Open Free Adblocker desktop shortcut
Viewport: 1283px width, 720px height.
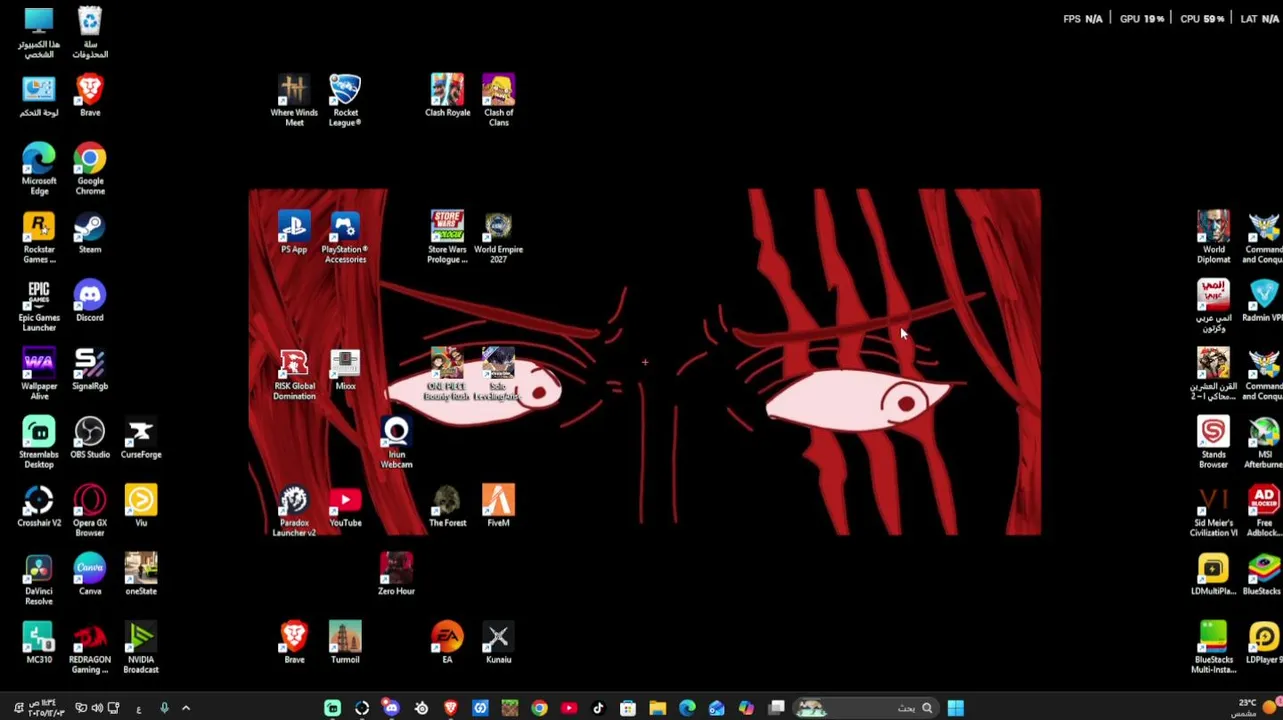point(1264,510)
